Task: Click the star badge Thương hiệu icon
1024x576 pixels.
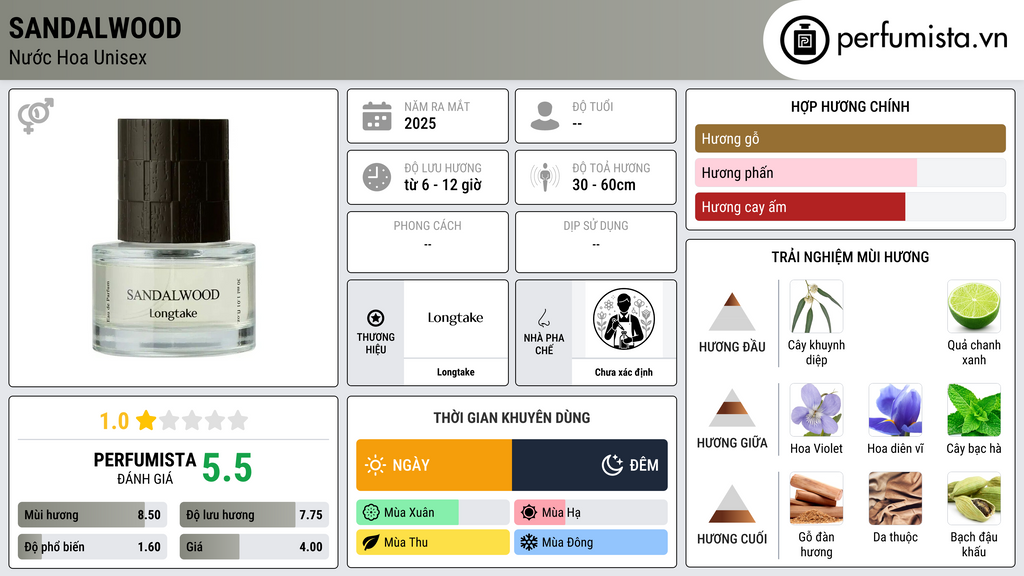Action: (x=376, y=318)
